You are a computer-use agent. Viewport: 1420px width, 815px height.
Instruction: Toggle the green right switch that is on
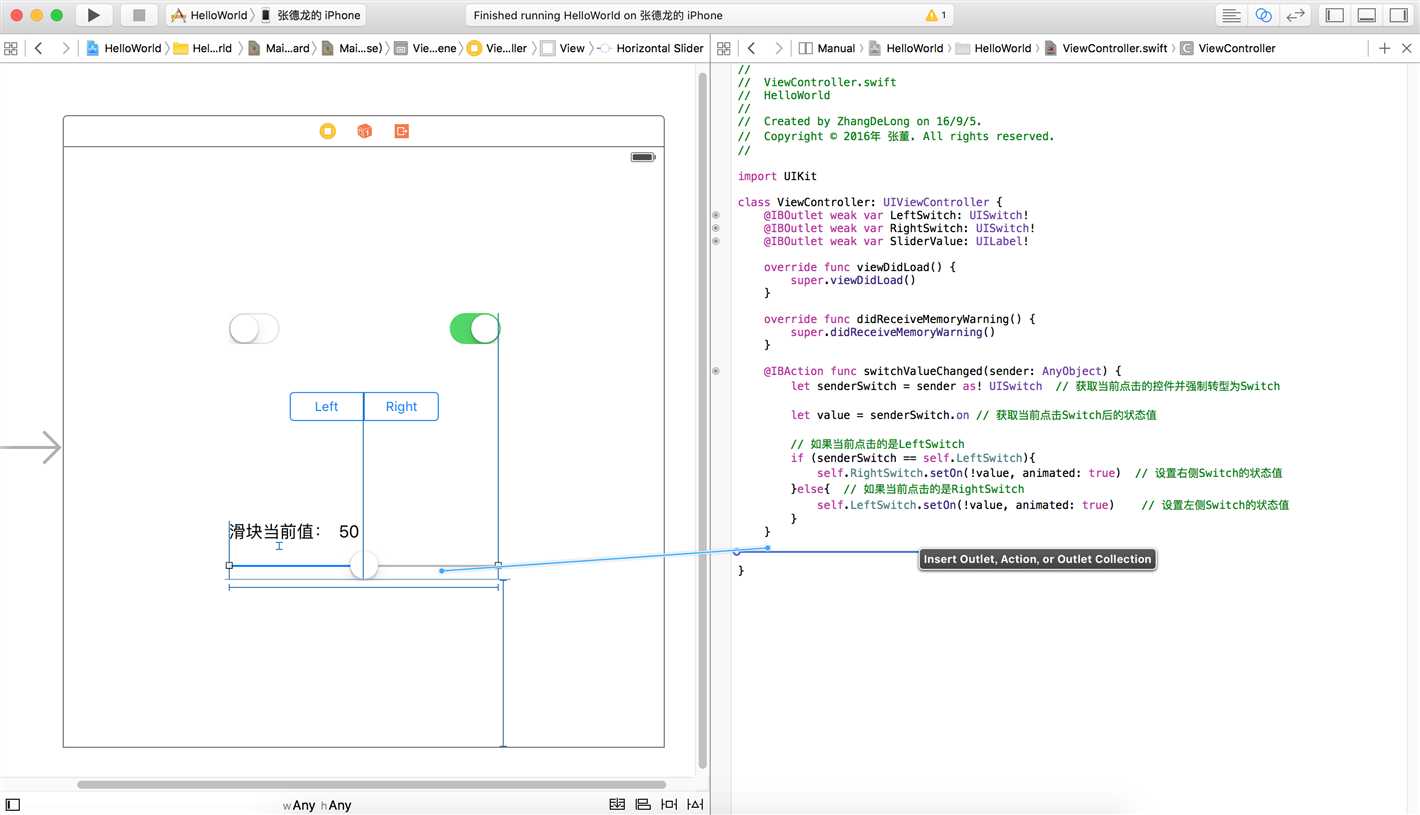474,328
